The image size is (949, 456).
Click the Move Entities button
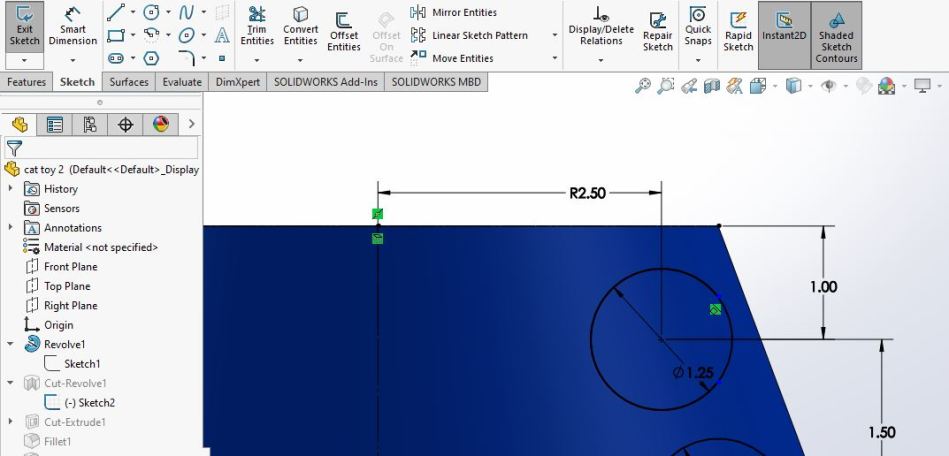(461, 58)
